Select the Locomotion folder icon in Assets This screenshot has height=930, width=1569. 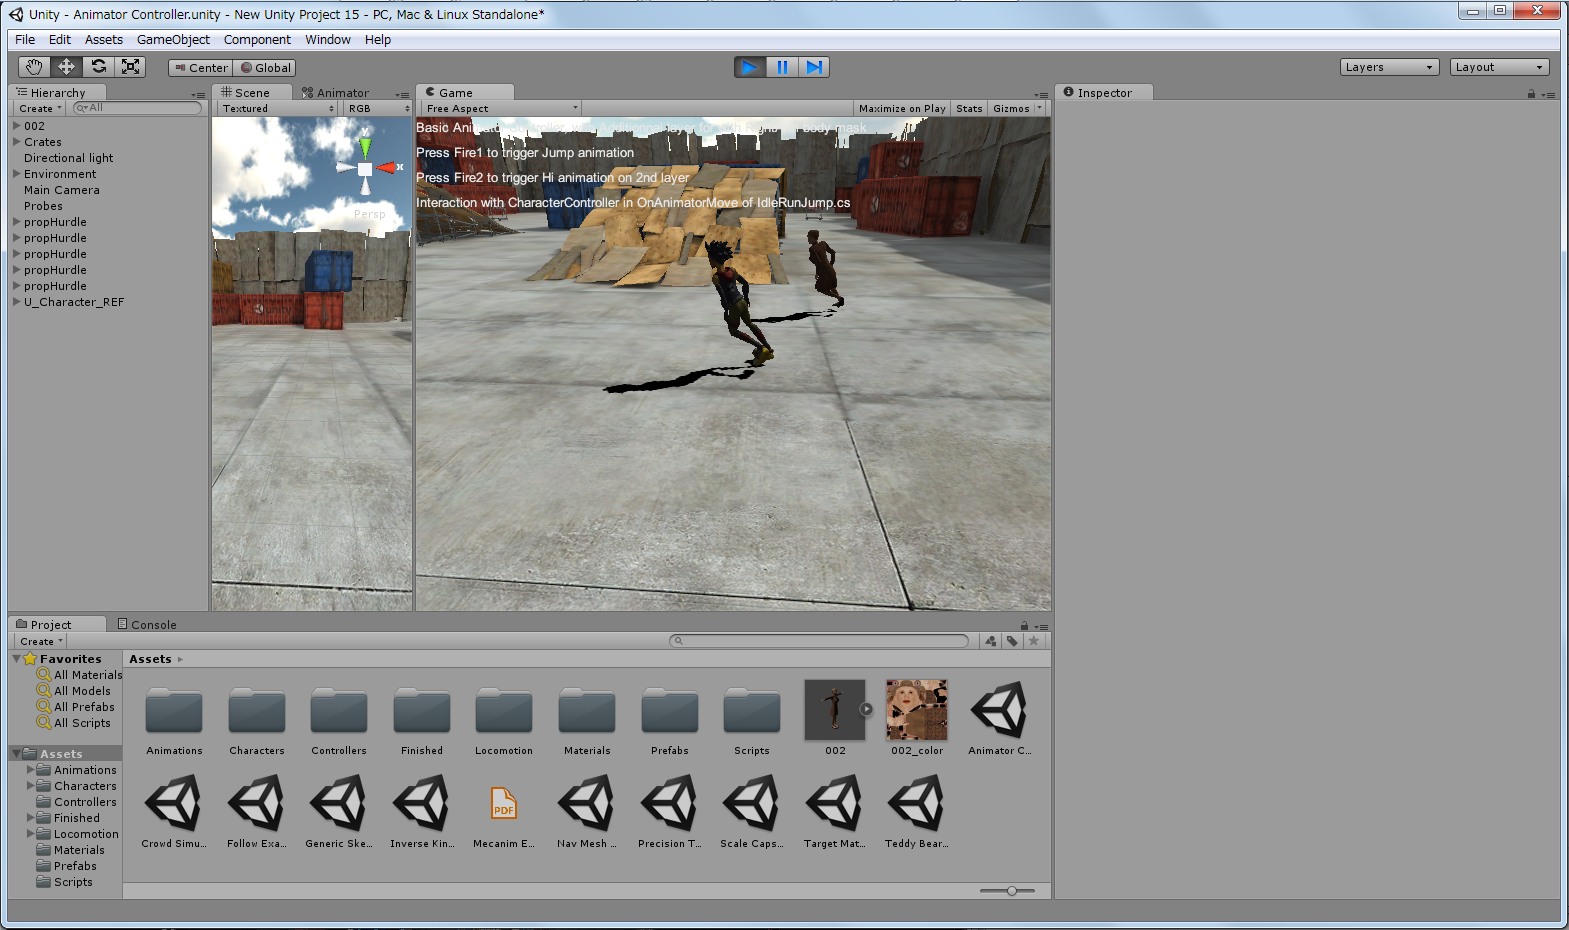click(504, 710)
